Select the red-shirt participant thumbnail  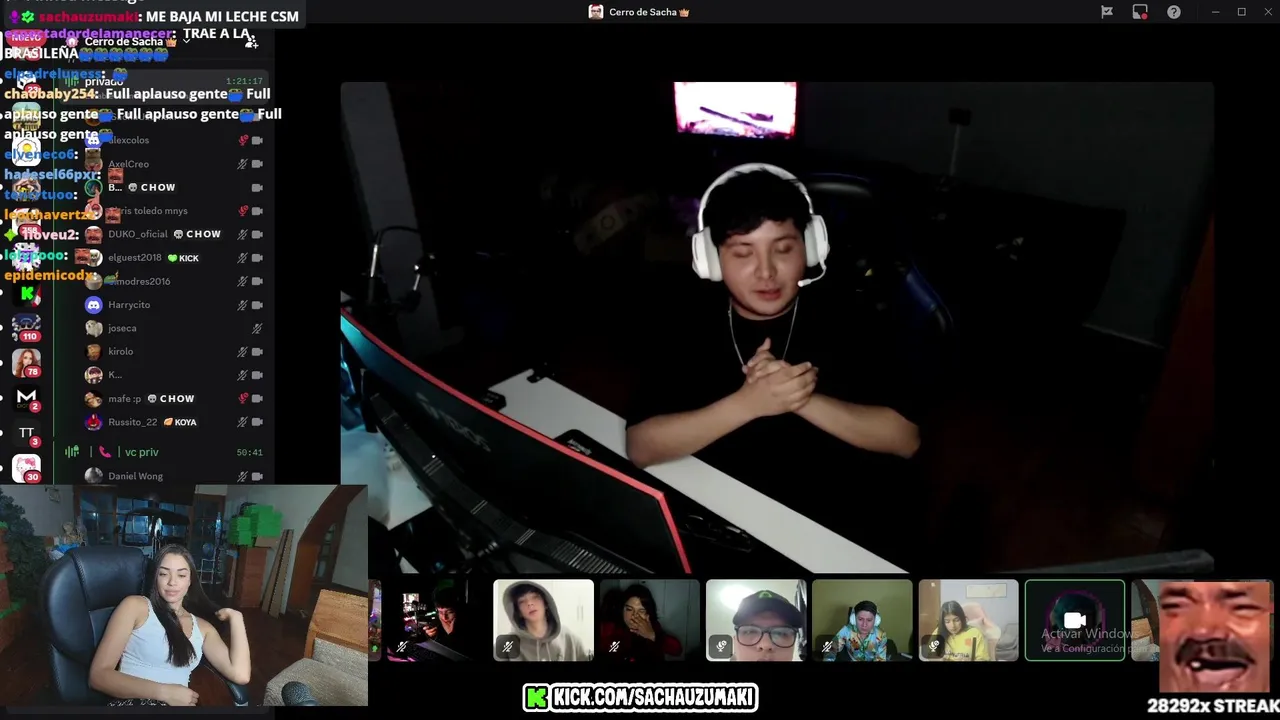[650, 620]
